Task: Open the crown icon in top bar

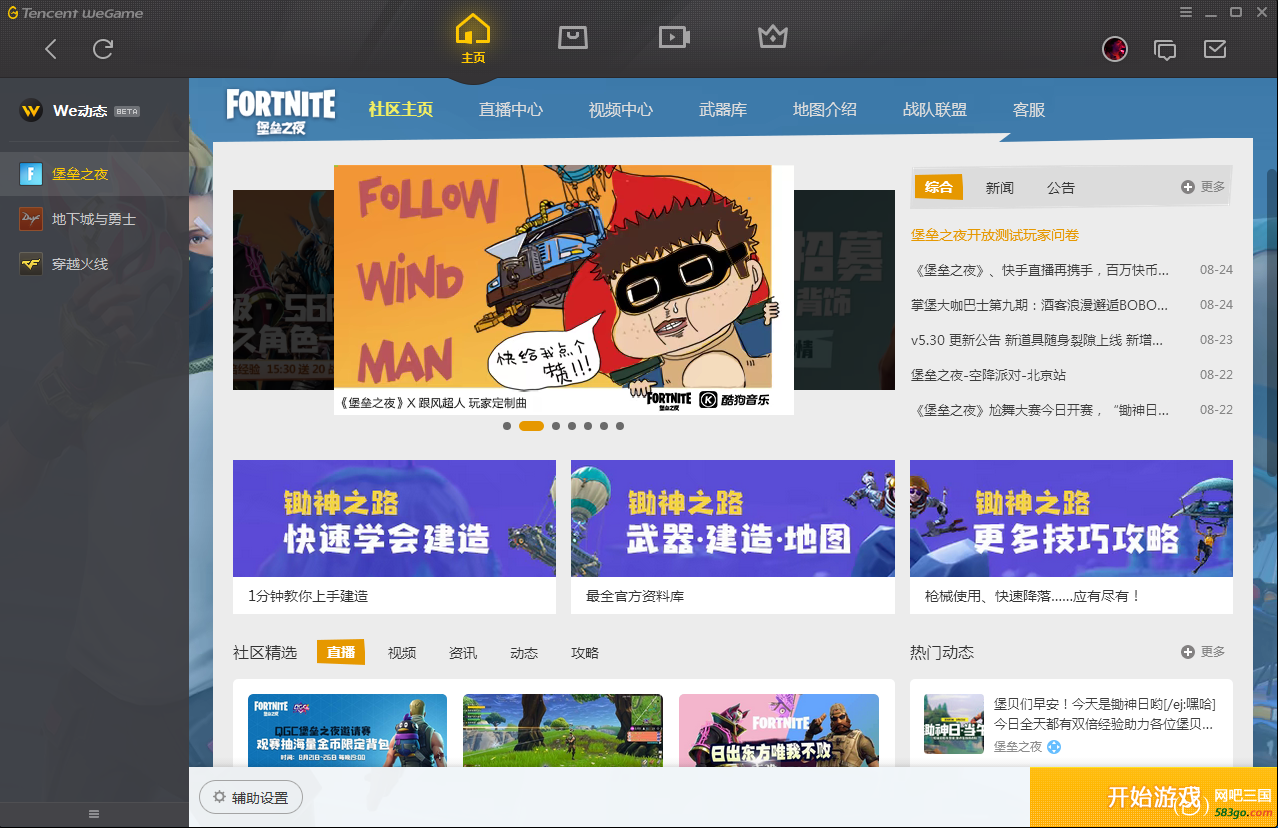Action: click(773, 37)
